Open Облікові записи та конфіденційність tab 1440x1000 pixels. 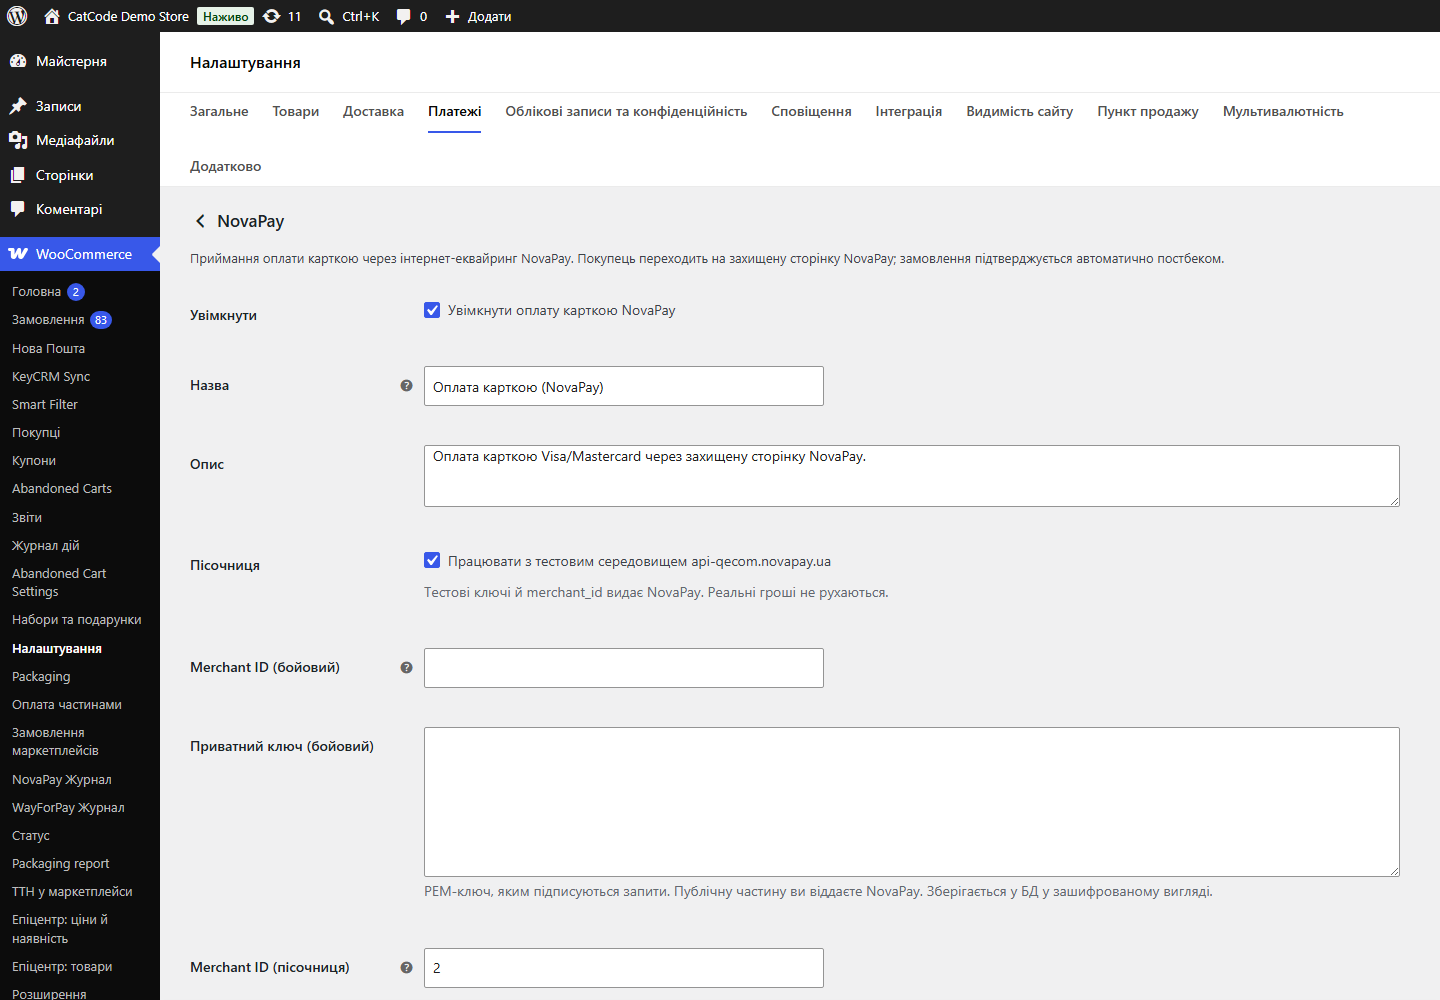tap(626, 111)
